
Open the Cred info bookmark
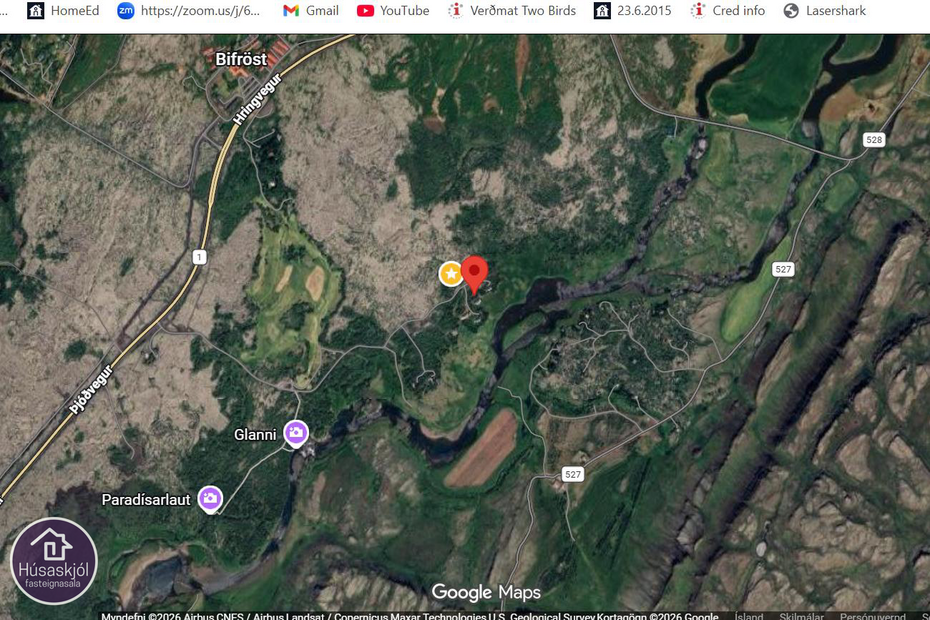[x=727, y=11]
